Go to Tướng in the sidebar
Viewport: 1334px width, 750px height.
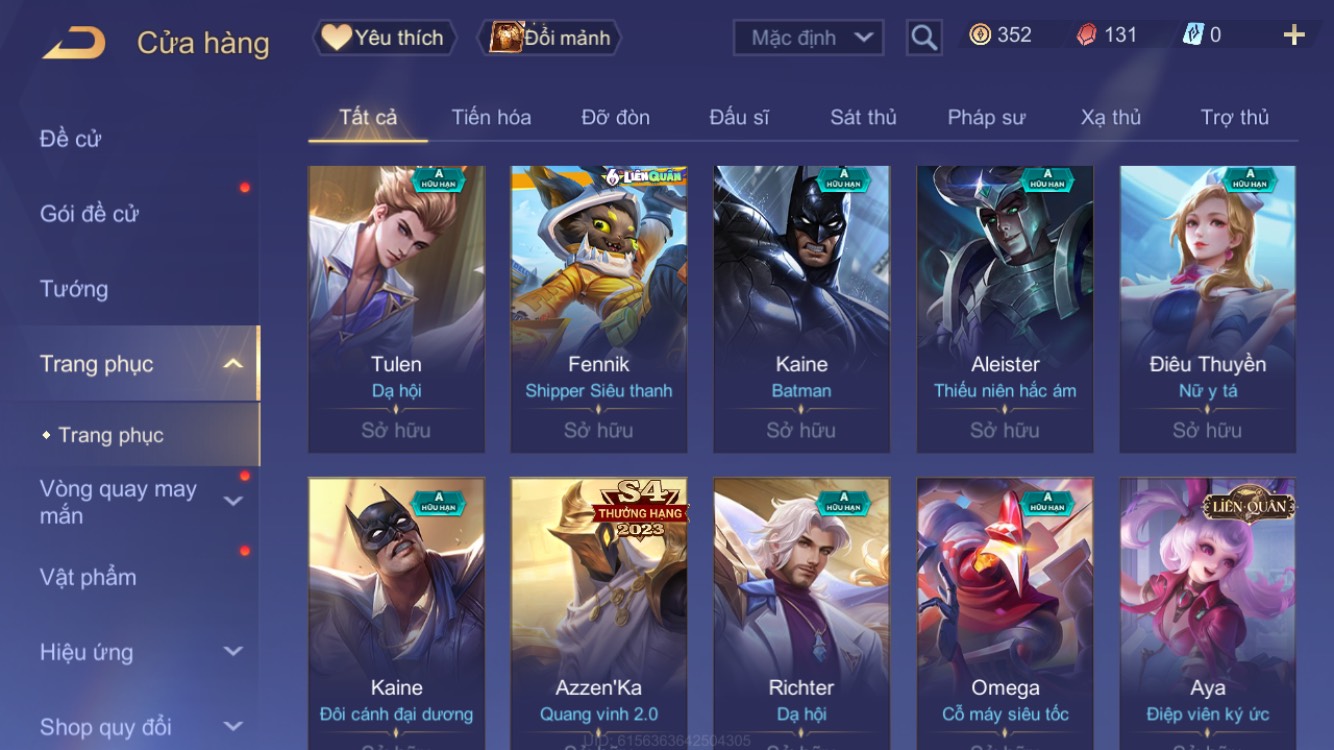[x=73, y=289]
